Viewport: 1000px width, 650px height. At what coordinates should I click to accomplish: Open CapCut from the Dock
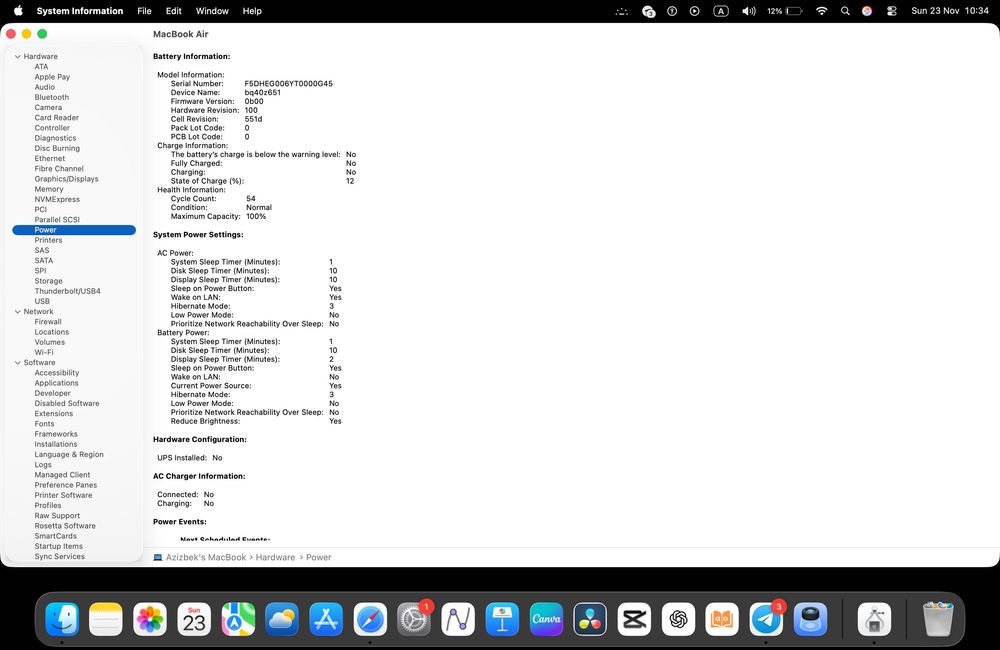(634, 619)
